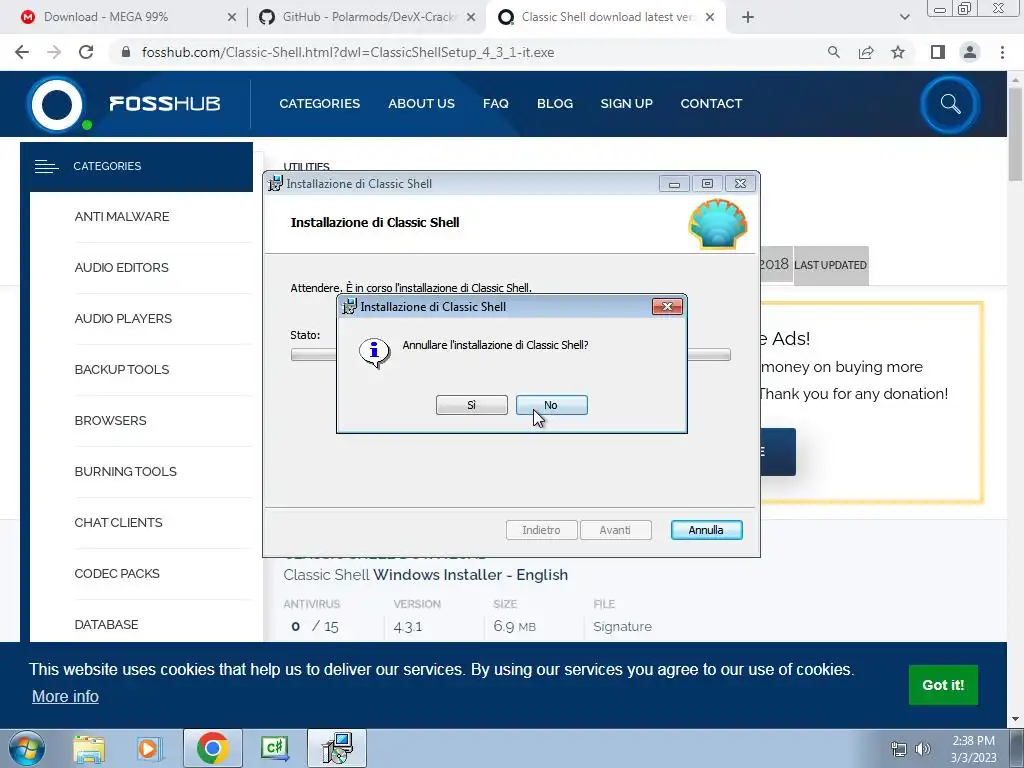The image size is (1024, 768).
Task: Click the info icon in the dialog
Action: click(374, 352)
